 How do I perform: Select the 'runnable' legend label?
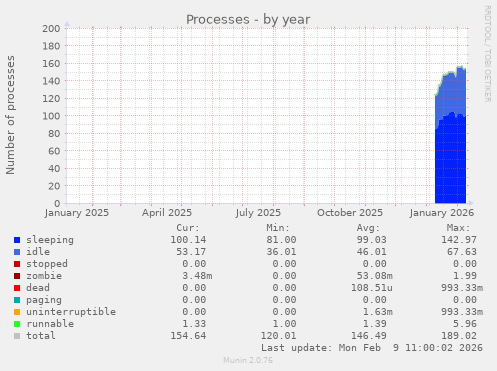[50, 324]
